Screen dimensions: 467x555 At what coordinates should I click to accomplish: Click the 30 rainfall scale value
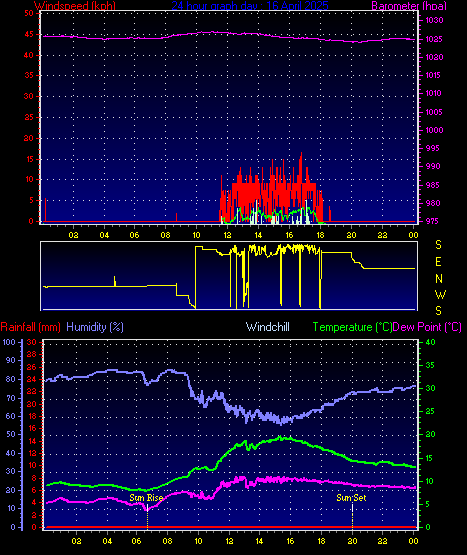pyautogui.click(x=32, y=342)
